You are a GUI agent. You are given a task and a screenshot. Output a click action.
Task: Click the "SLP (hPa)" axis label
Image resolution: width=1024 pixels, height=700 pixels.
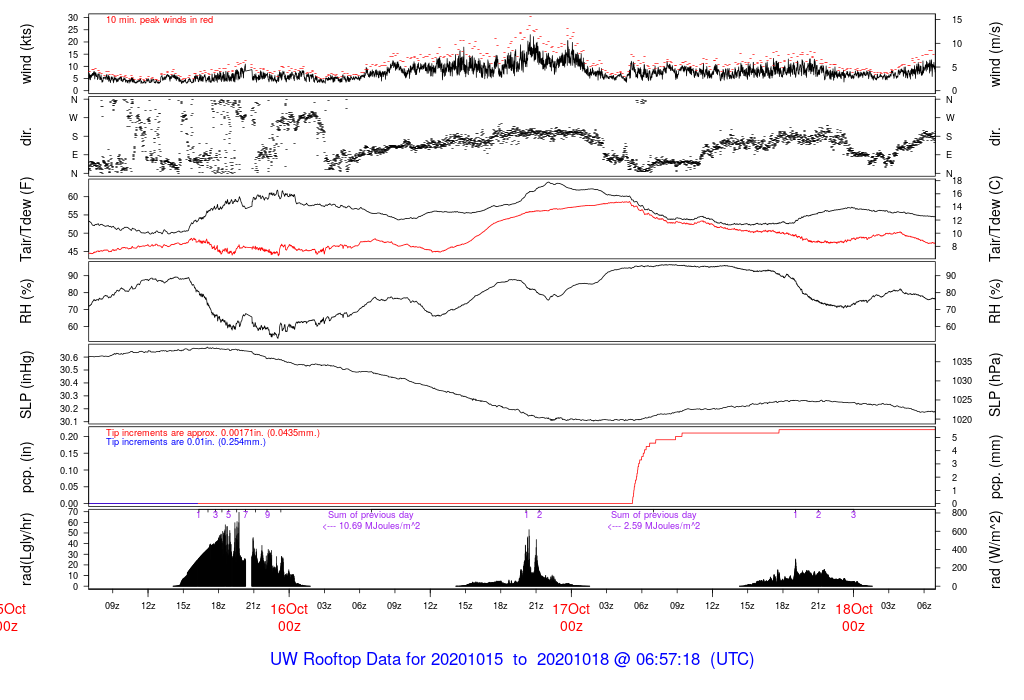pyautogui.click(x=995, y=385)
